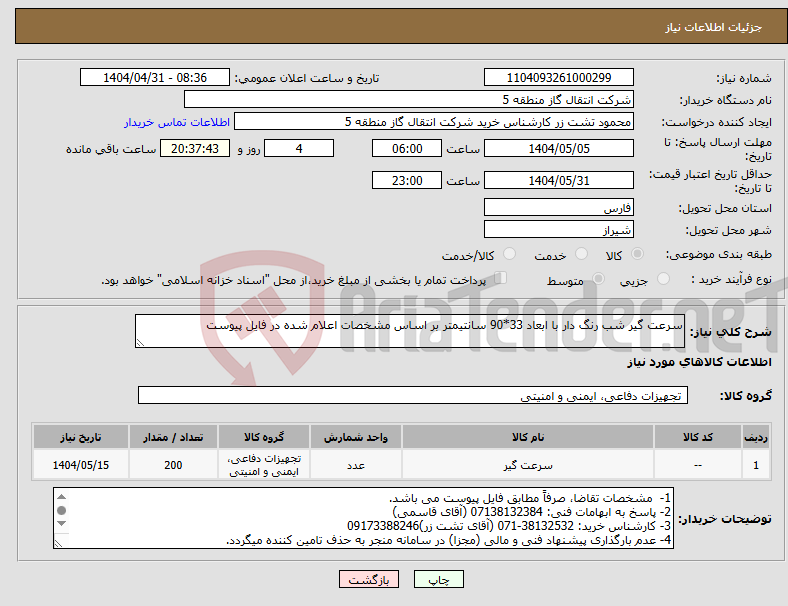Click the need date cell 1404/05/15
The width and height of the screenshot is (788, 606).
click(80, 465)
